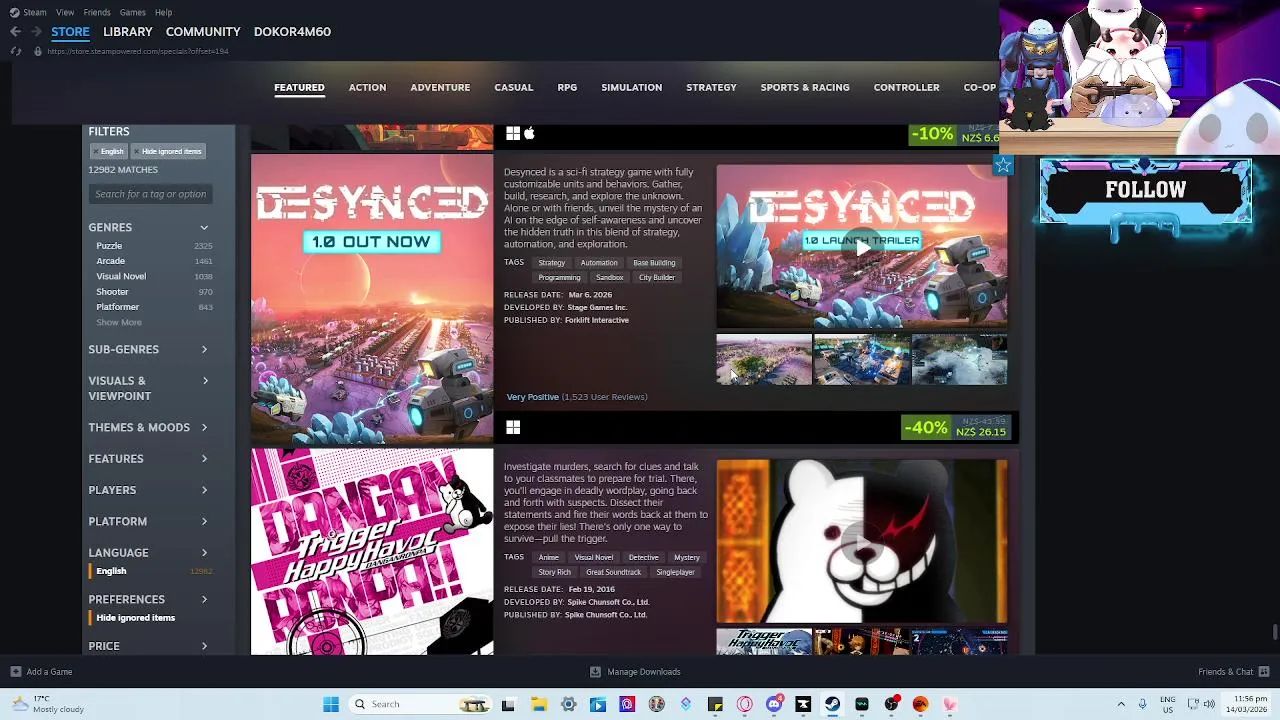This screenshot has width=1280, height=720.
Task: Open the Visual Novel tag on Danganronpa
Action: (593, 557)
